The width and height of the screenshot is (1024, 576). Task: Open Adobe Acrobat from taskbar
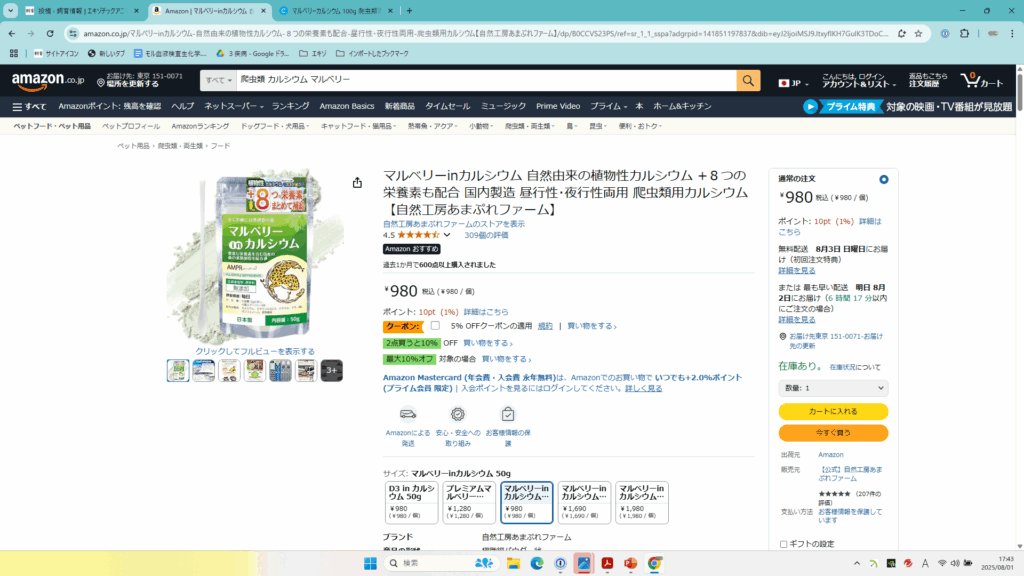coord(607,564)
